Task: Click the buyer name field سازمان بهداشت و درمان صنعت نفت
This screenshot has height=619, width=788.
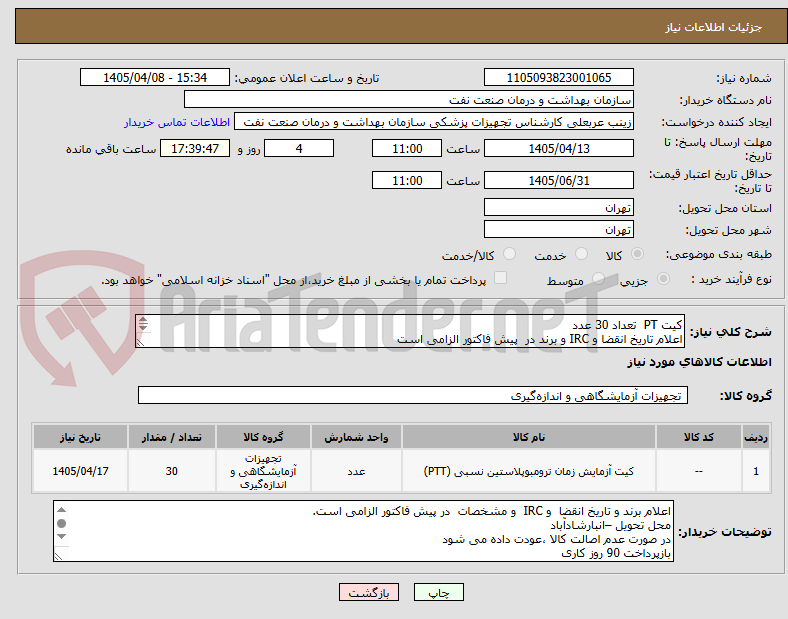Action: (x=409, y=99)
